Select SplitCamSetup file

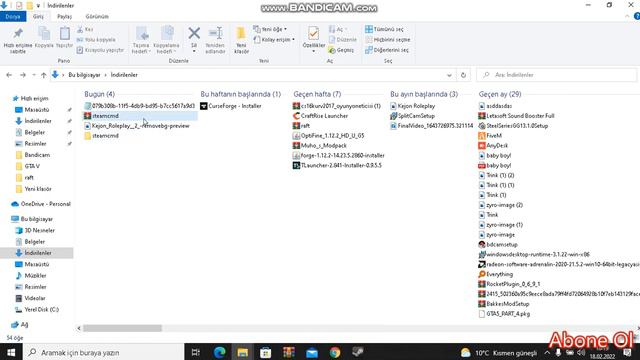pos(412,116)
